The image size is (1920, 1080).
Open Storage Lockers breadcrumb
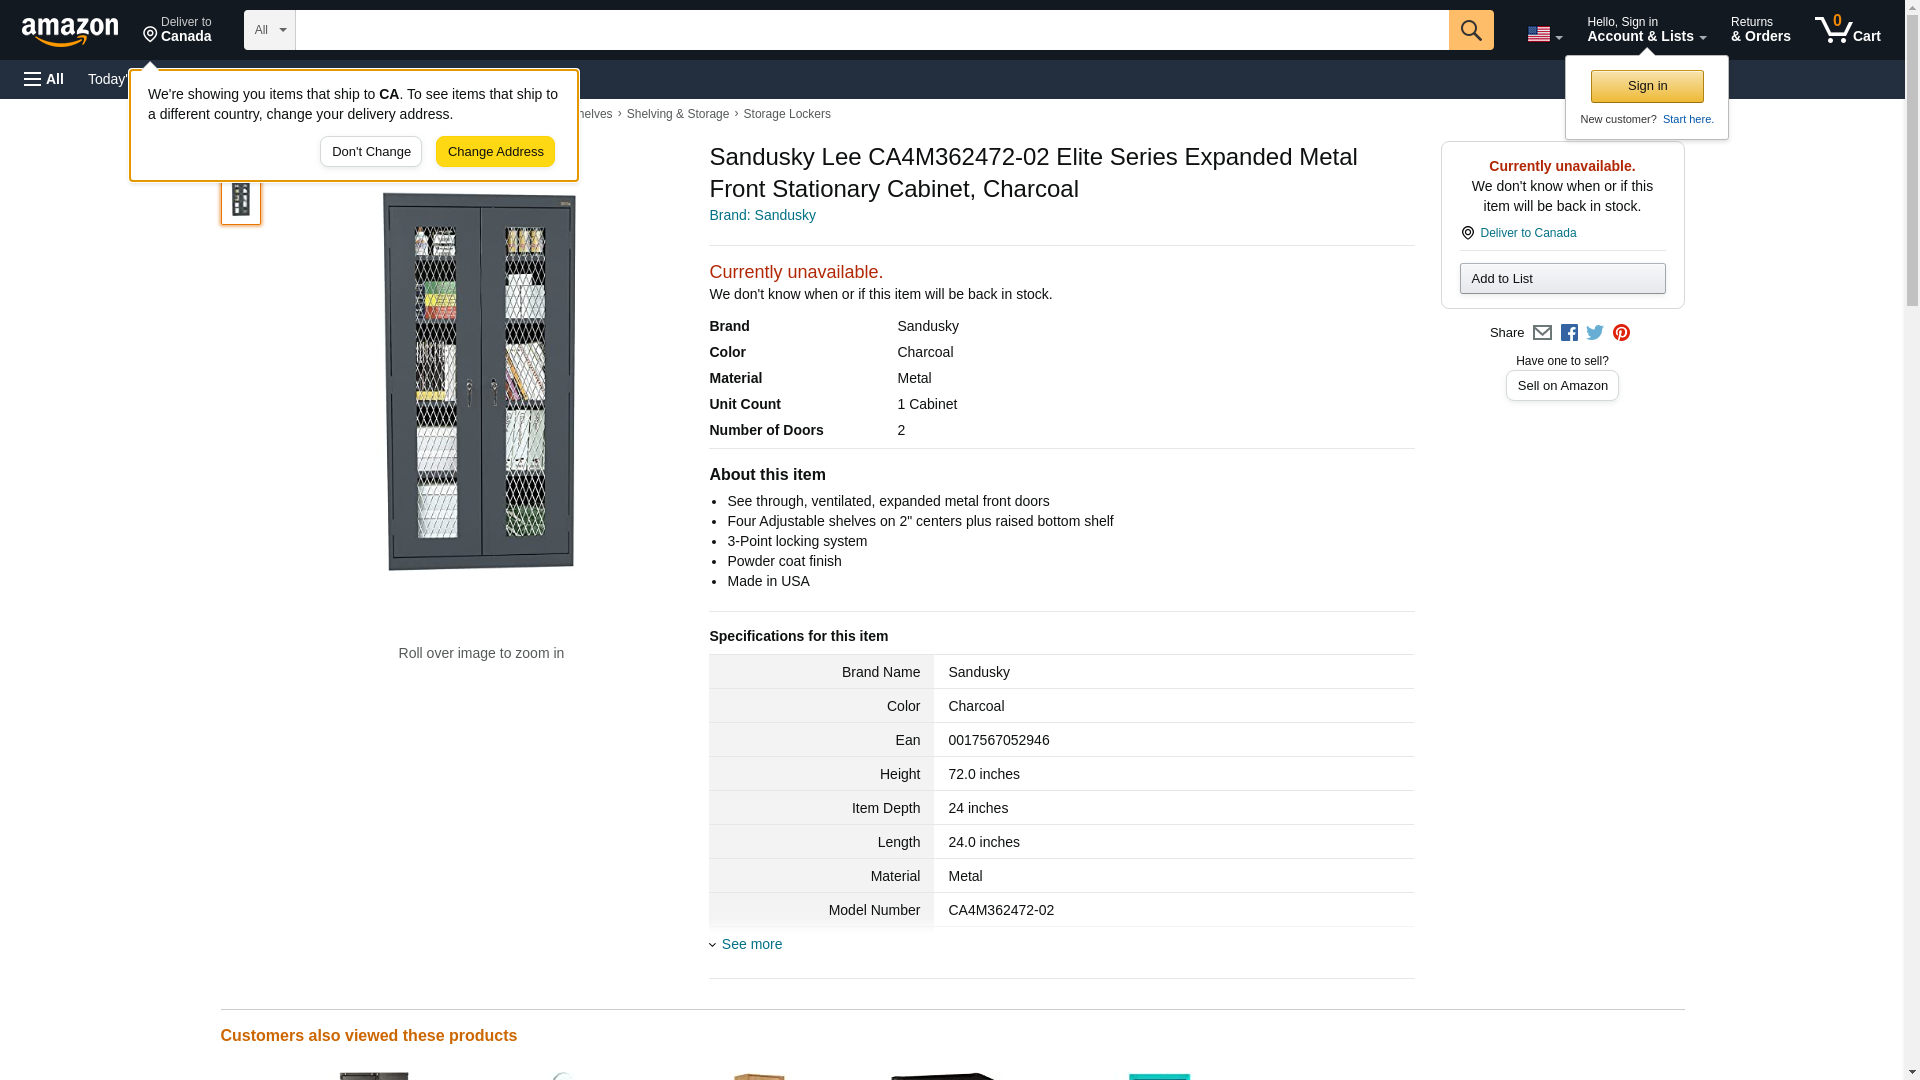click(786, 114)
